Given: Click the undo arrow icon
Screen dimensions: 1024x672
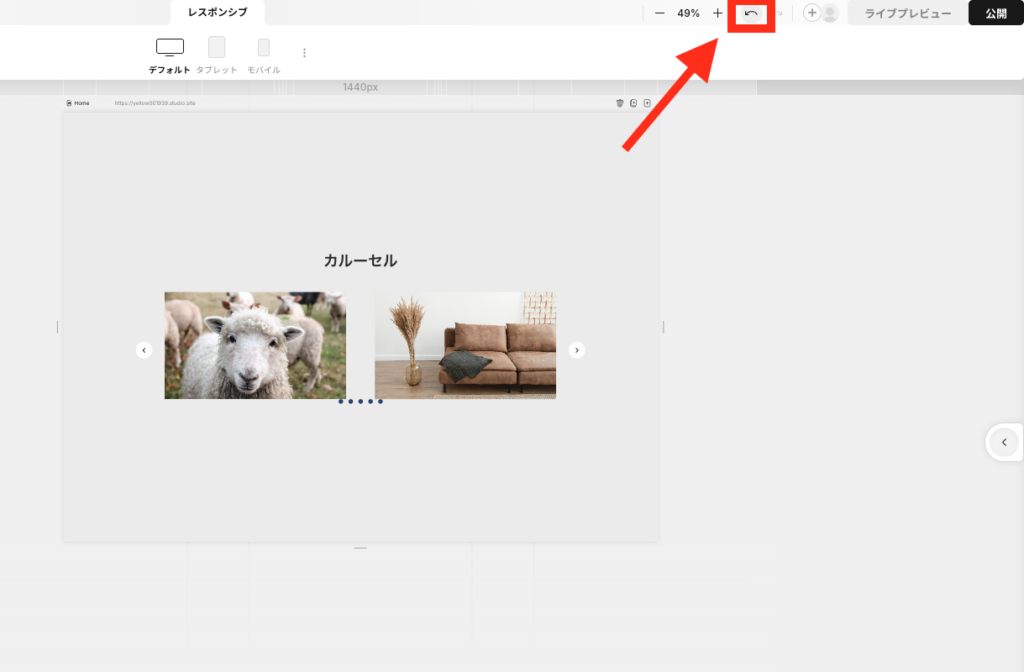Looking at the screenshot, I should 751,14.
